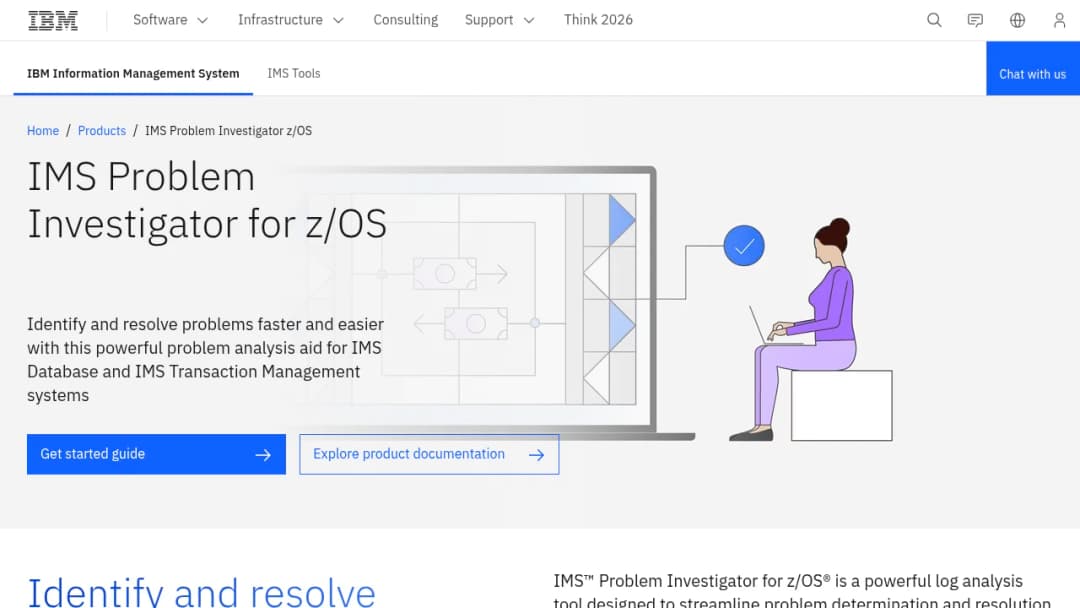Click Explore product documentation button
The width and height of the screenshot is (1080, 608).
(x=429, y=454)
